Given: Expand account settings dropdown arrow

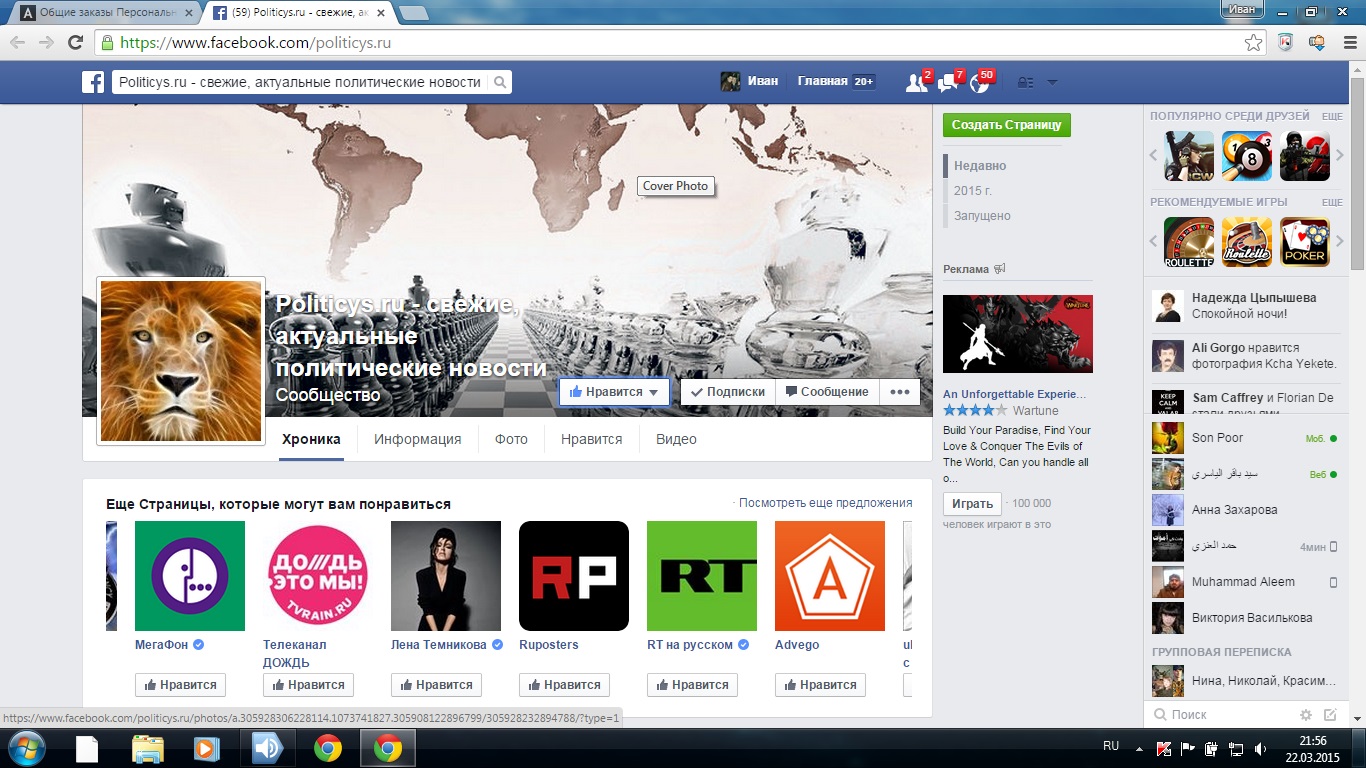Looking at the screenshot, I should (x=1052, y=83).
